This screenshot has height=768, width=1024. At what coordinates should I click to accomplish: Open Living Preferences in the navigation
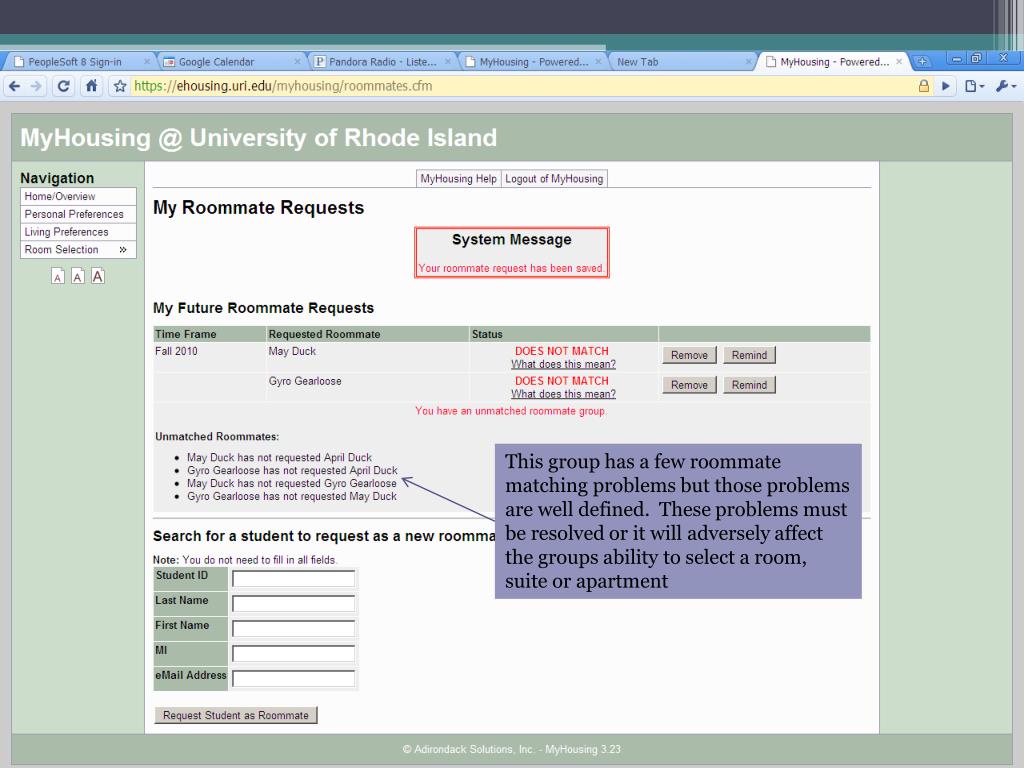click(x=78, y=232)
